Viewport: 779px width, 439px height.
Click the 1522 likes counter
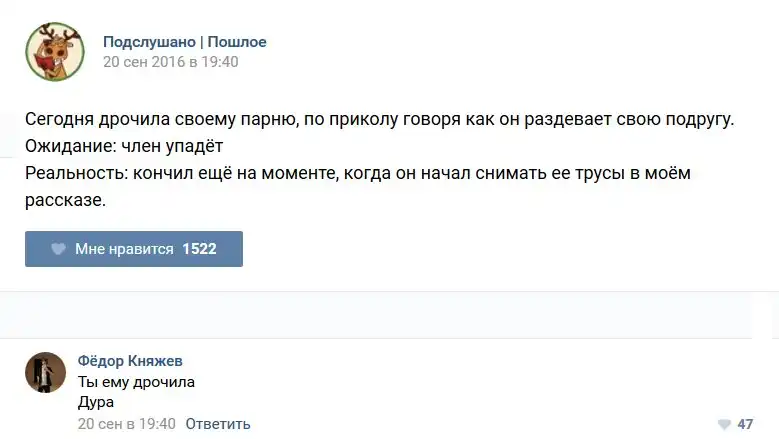coord(199,249)
